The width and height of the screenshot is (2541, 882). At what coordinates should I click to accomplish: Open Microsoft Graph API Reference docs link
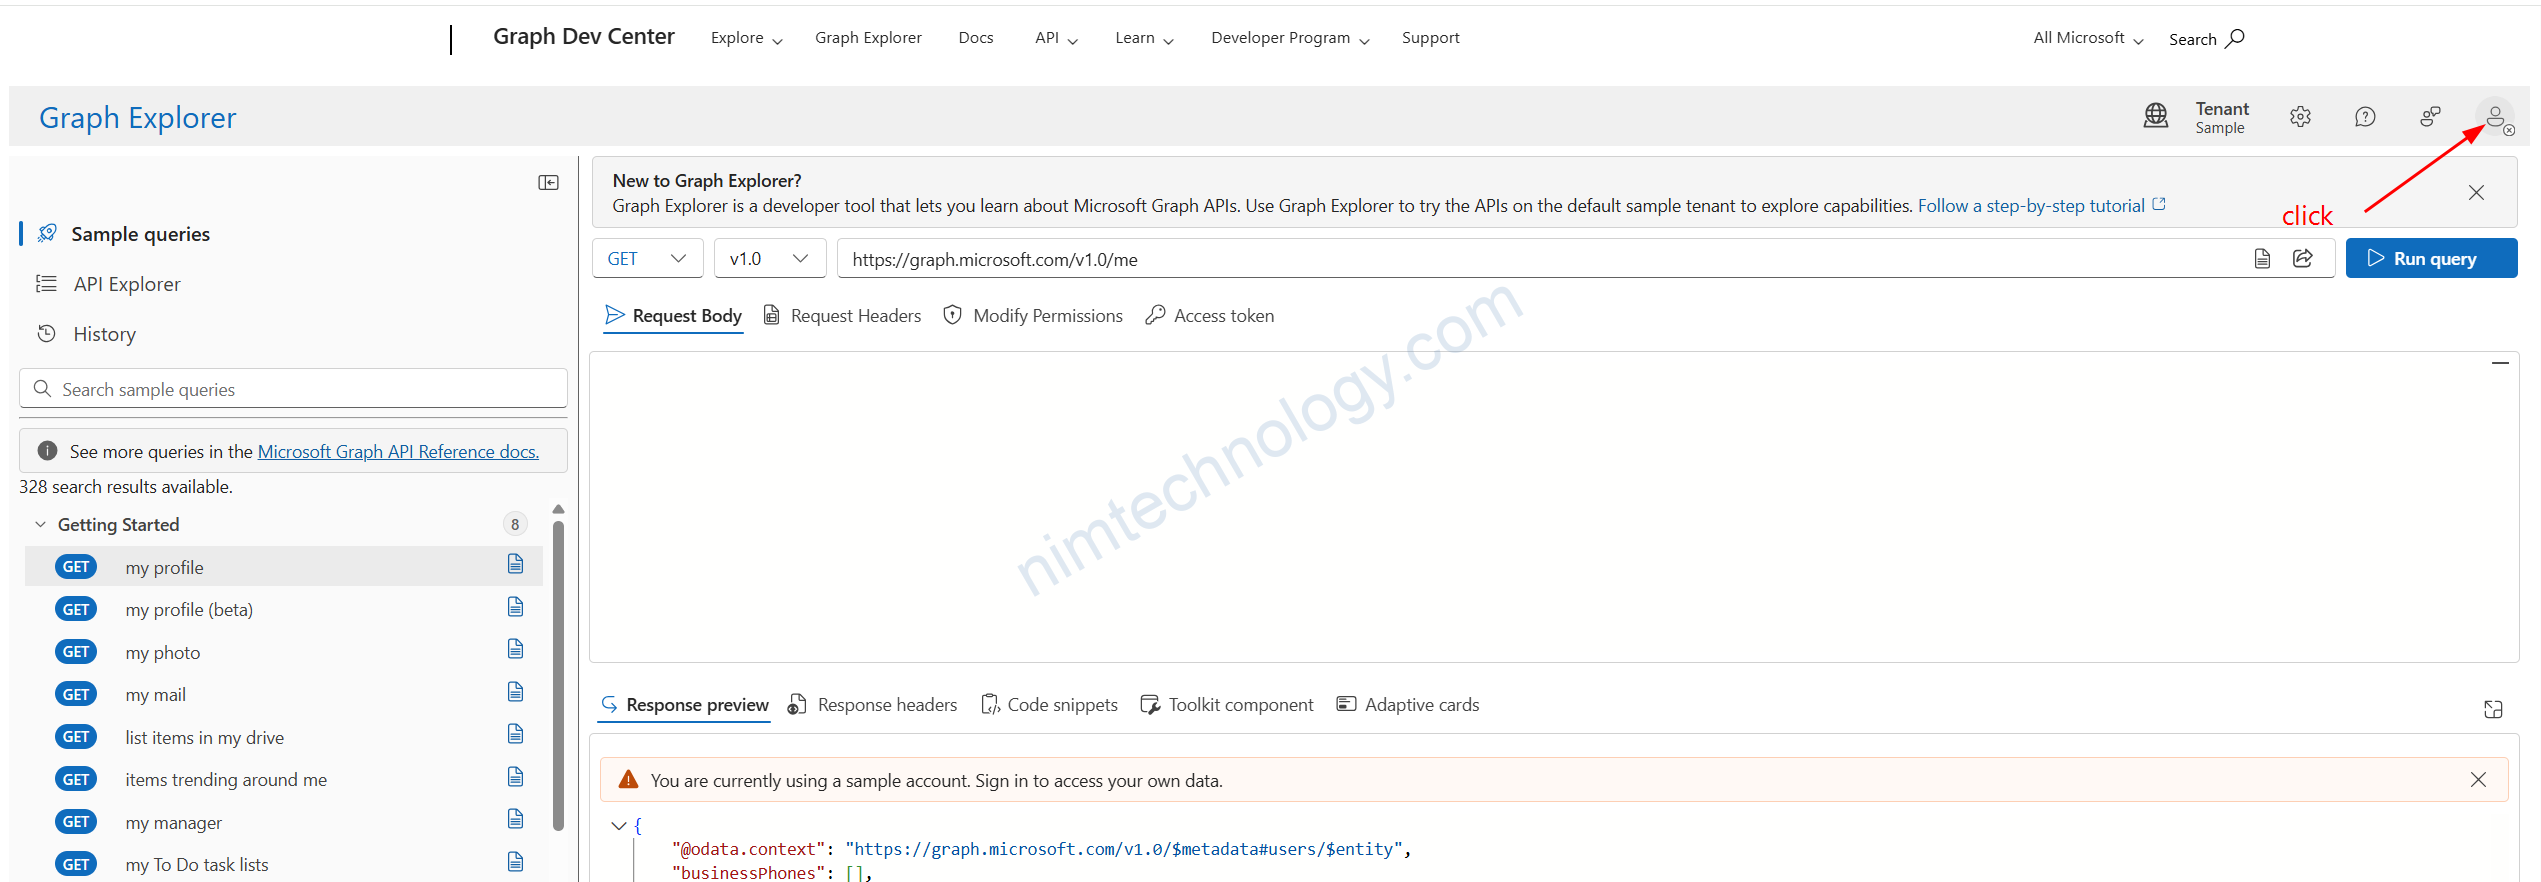coord(398,452)
